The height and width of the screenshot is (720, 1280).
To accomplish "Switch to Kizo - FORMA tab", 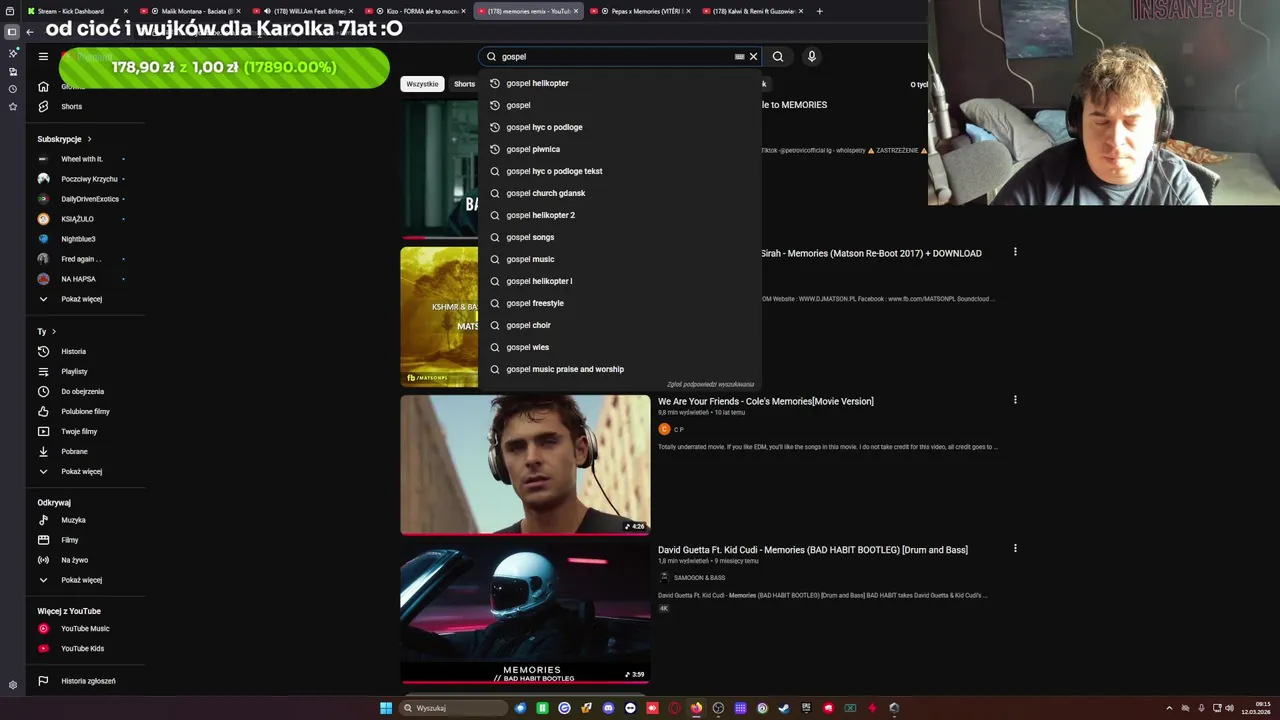I will [x=415, y=11].
